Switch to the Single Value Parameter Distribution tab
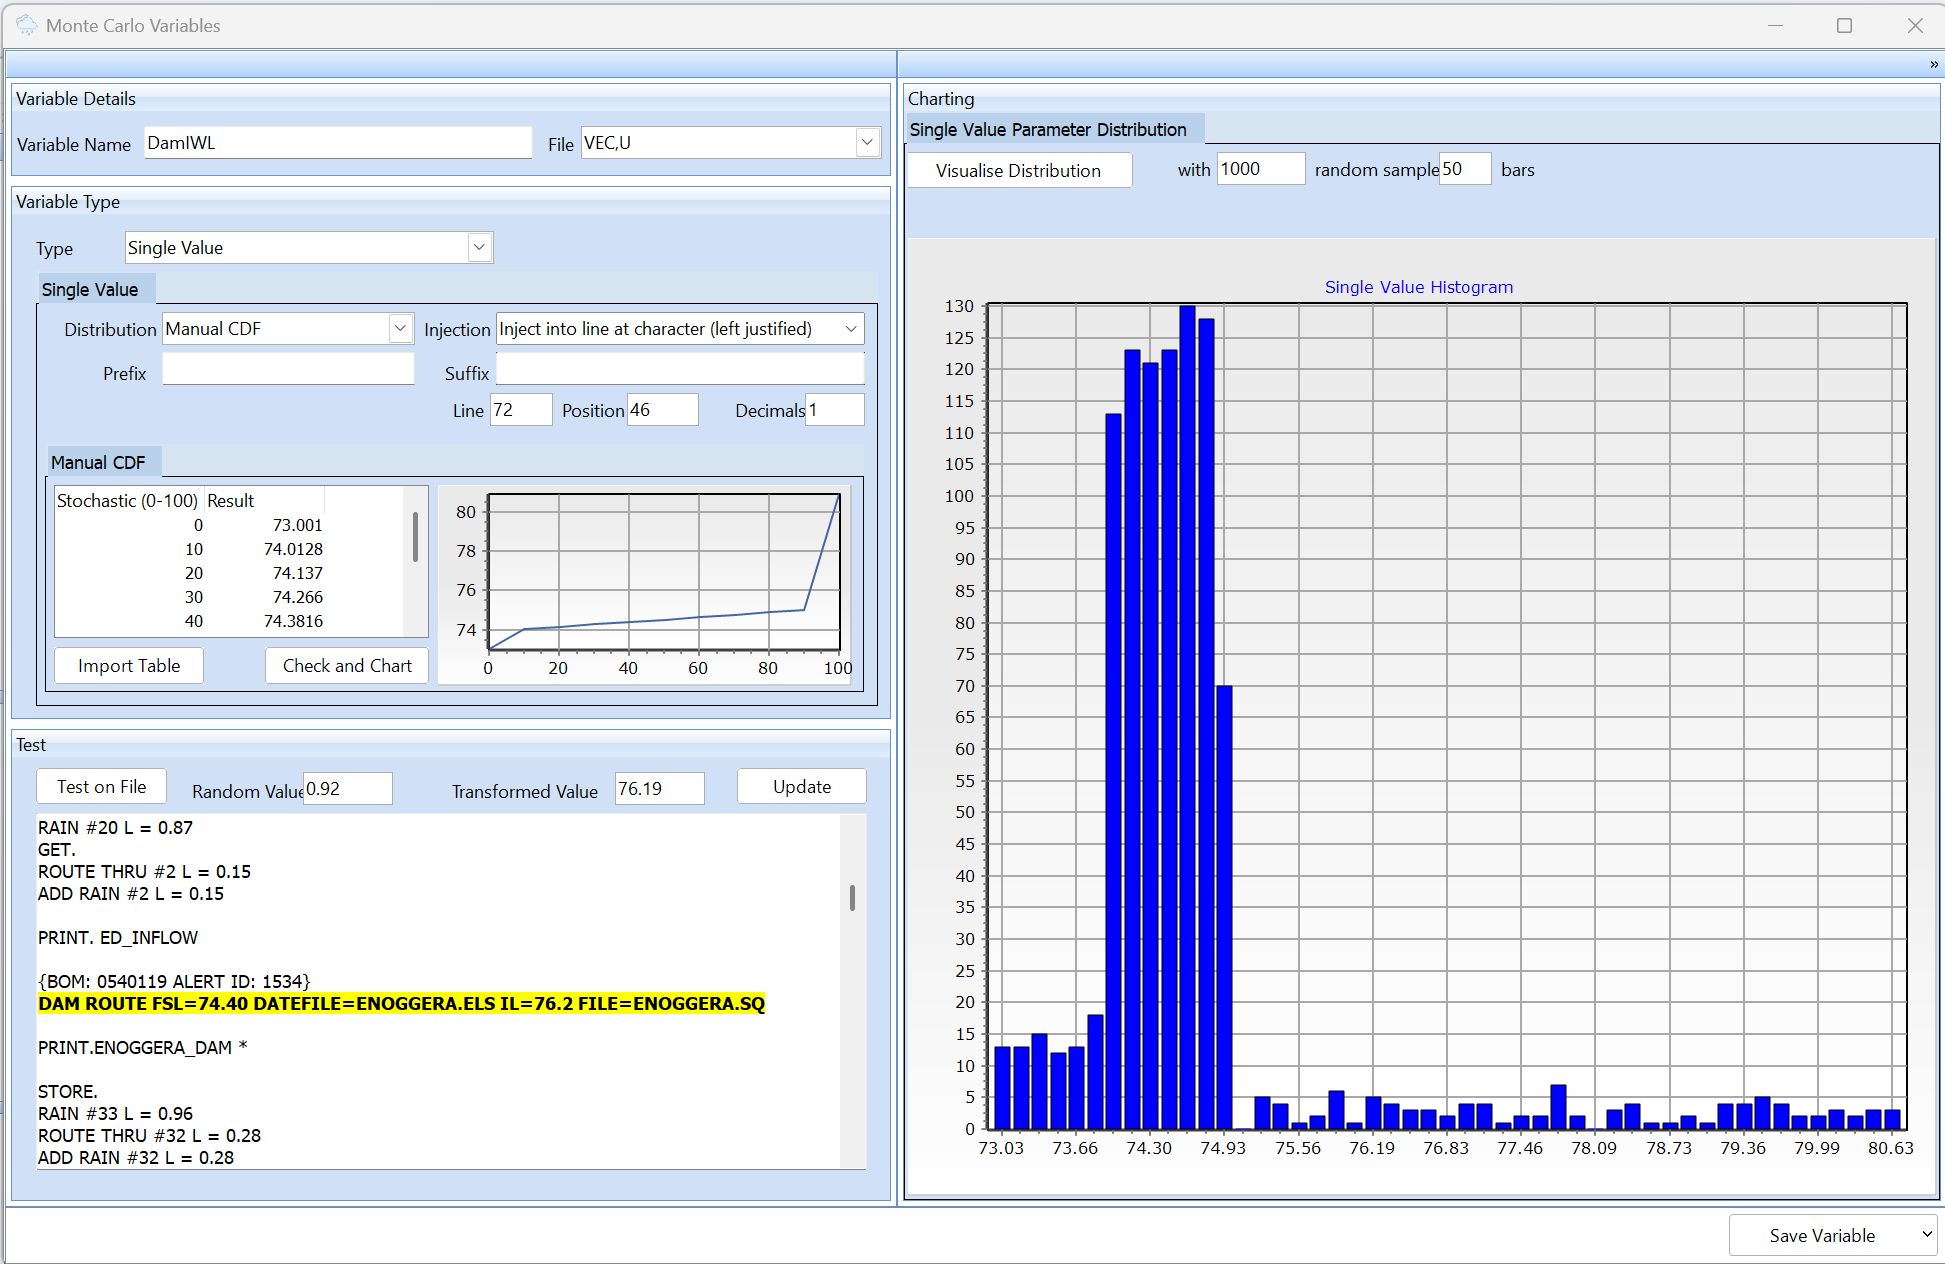This screenshot has width=1945, height=1264. (x=1047, y=130)
